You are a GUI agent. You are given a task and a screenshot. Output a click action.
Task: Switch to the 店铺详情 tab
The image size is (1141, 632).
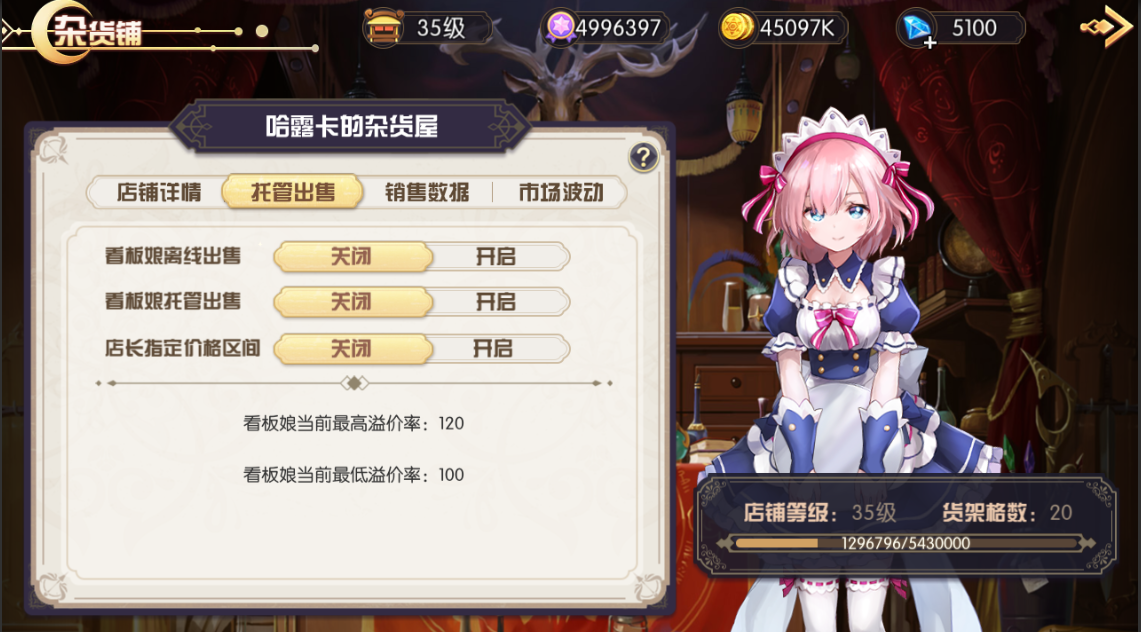point(159,193)
